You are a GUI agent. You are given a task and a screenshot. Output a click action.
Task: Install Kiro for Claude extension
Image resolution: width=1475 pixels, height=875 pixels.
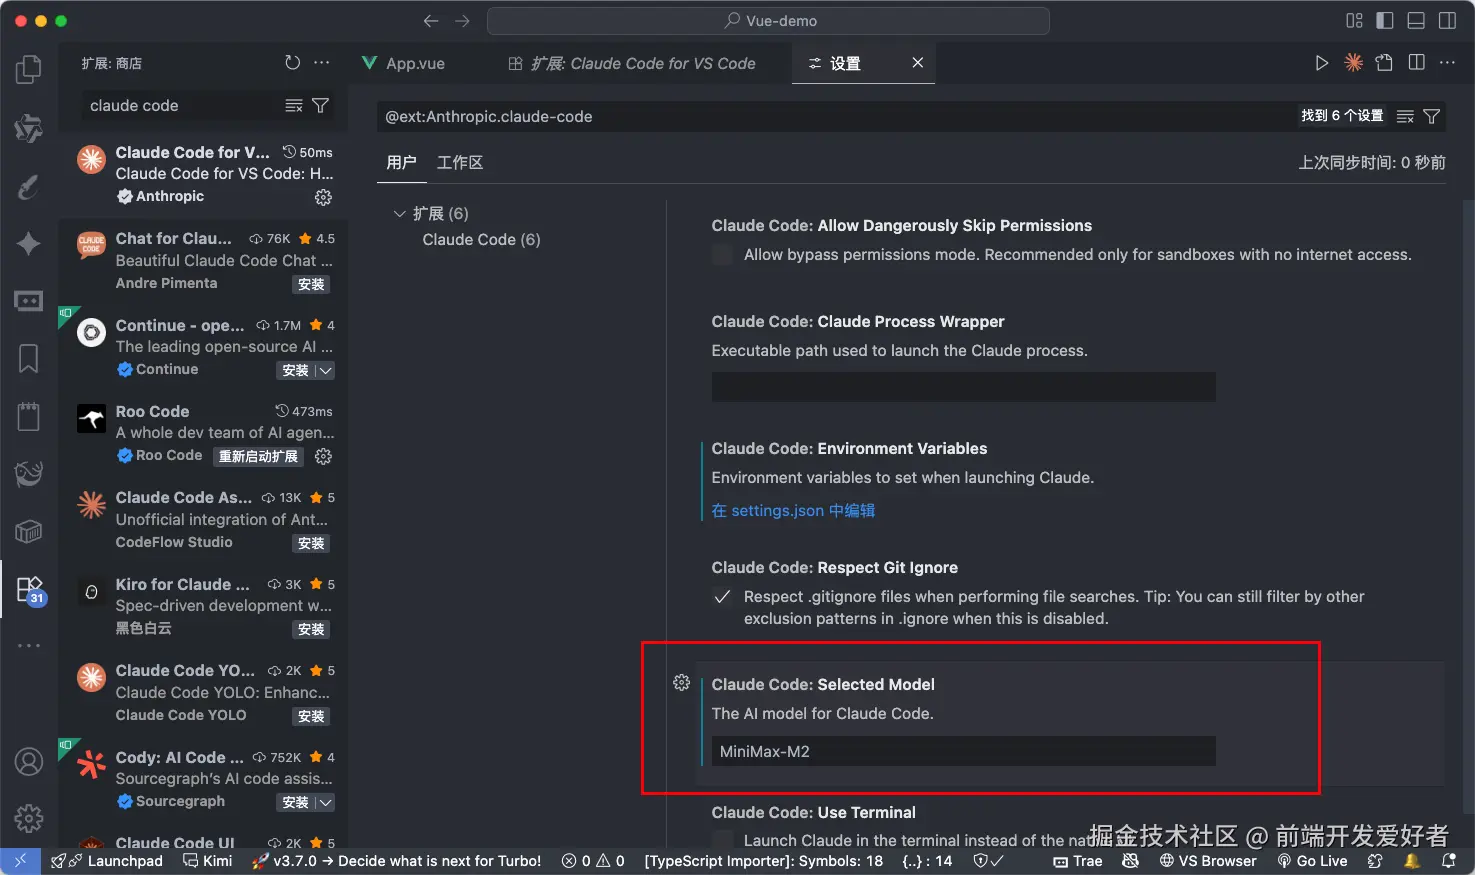pyautogui.click(x=311, y=629)
